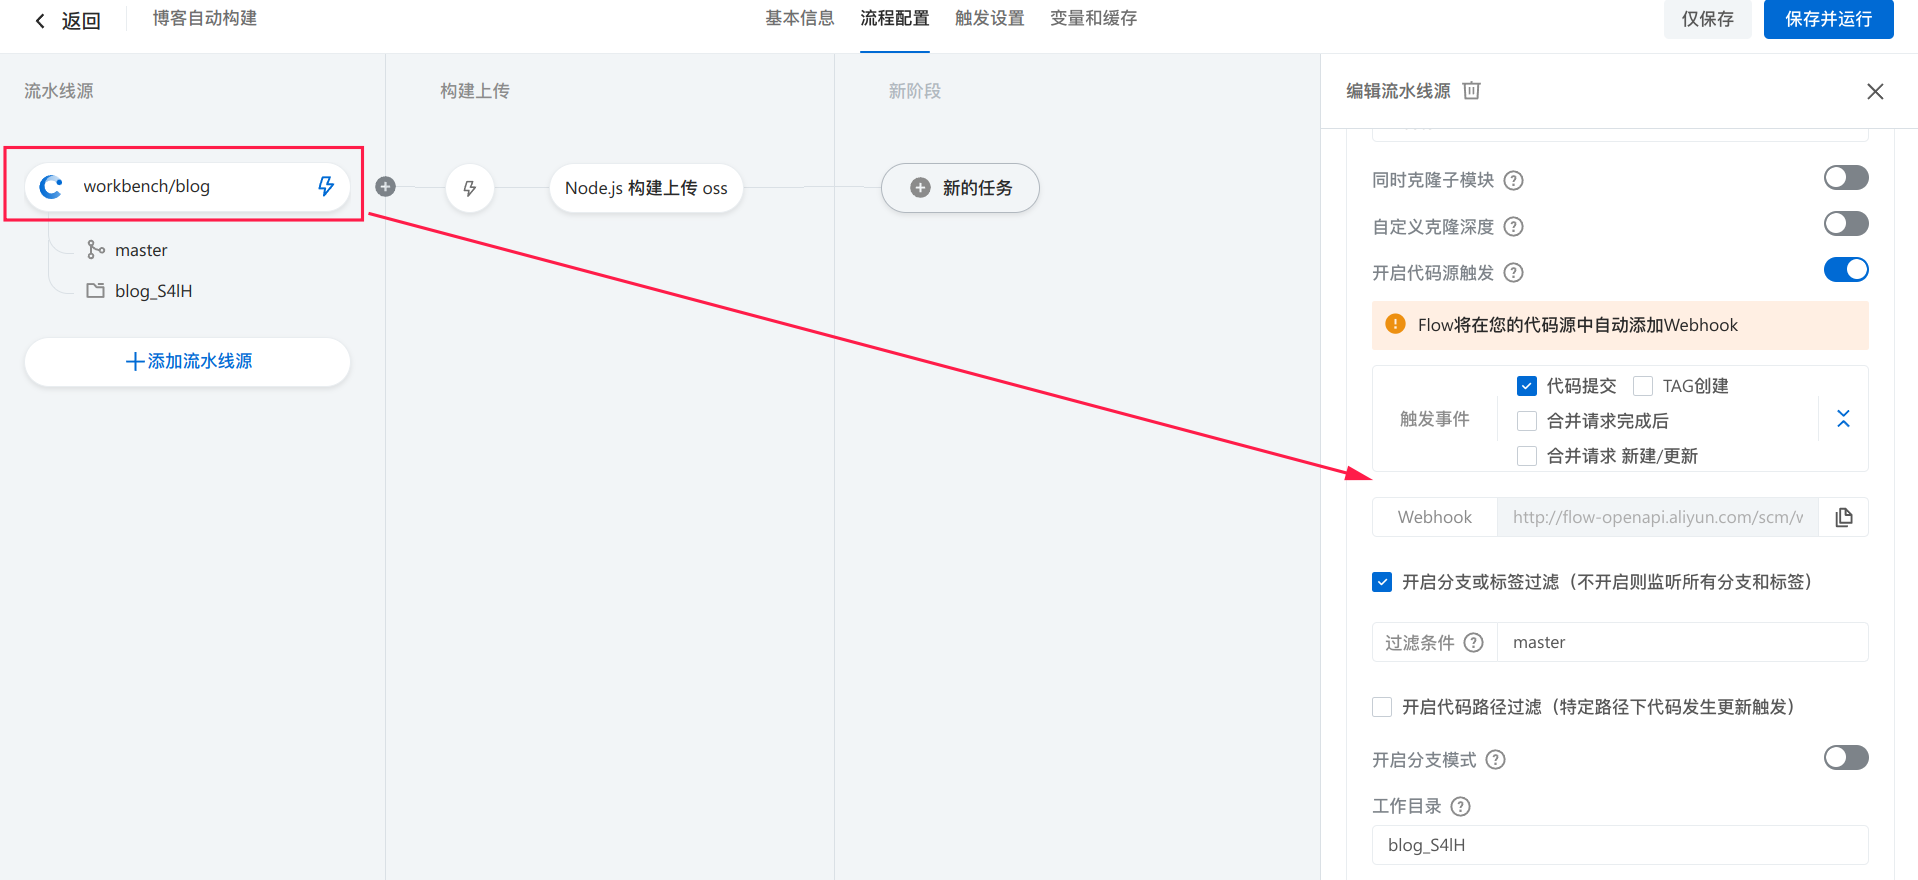Click the trash icon beside 编辑流水线源
Image resolution: width=1918 pixels, height=880 pixels.
click(x=1471, y=91)
